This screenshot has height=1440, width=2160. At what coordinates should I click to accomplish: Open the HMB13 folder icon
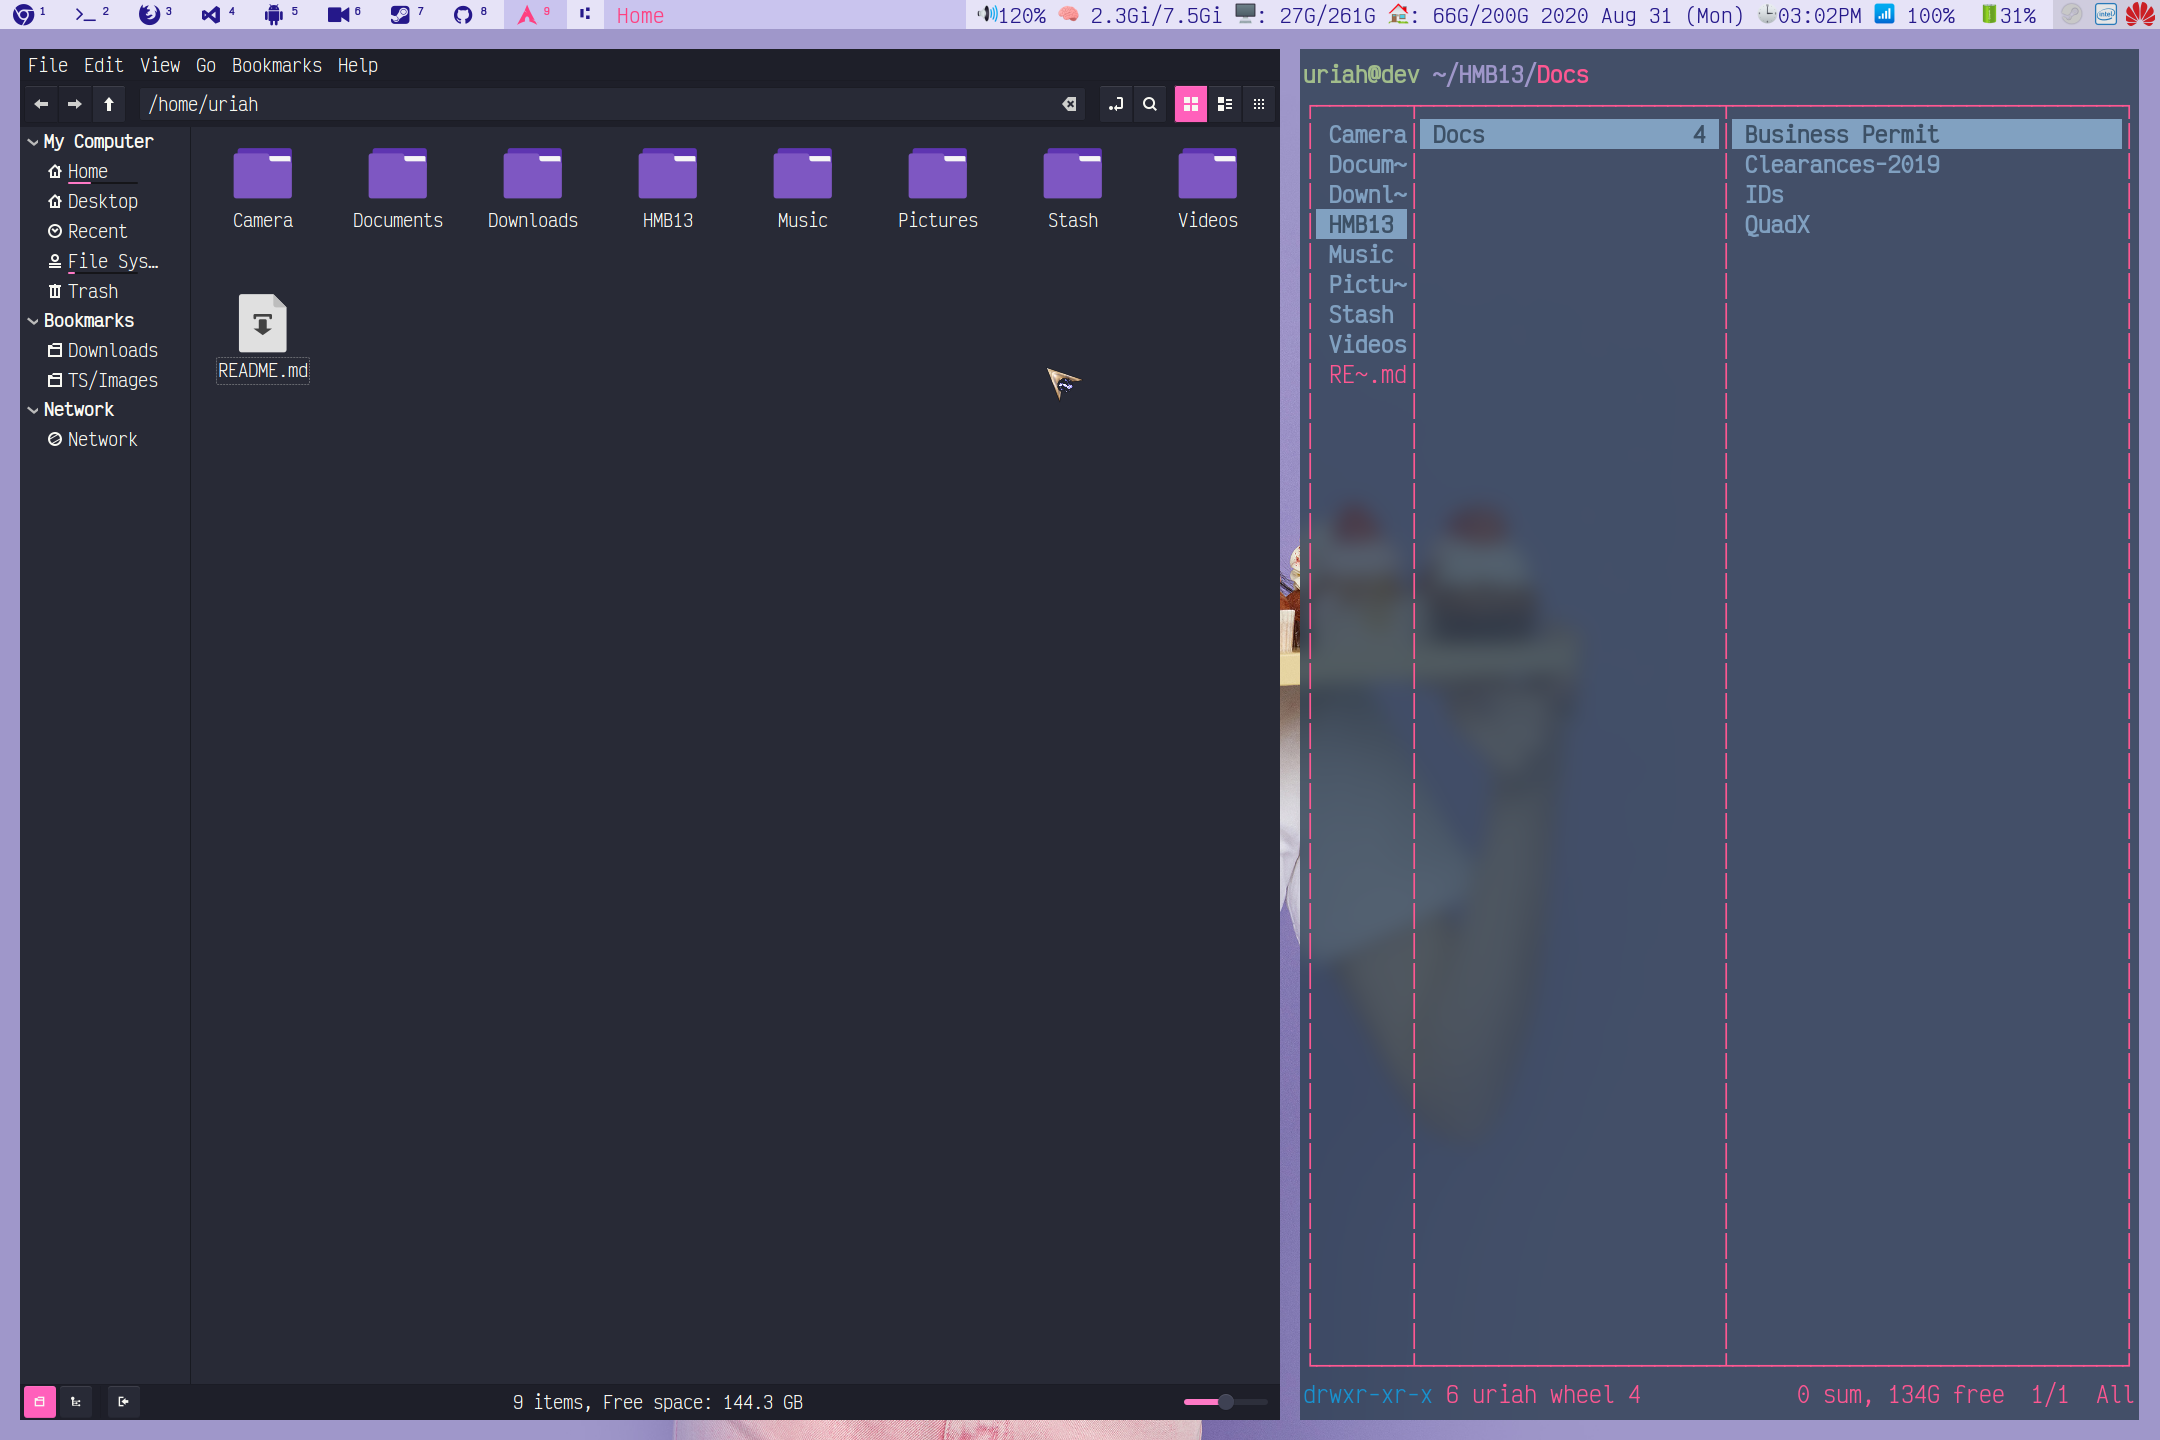click(x=667, y=174)
